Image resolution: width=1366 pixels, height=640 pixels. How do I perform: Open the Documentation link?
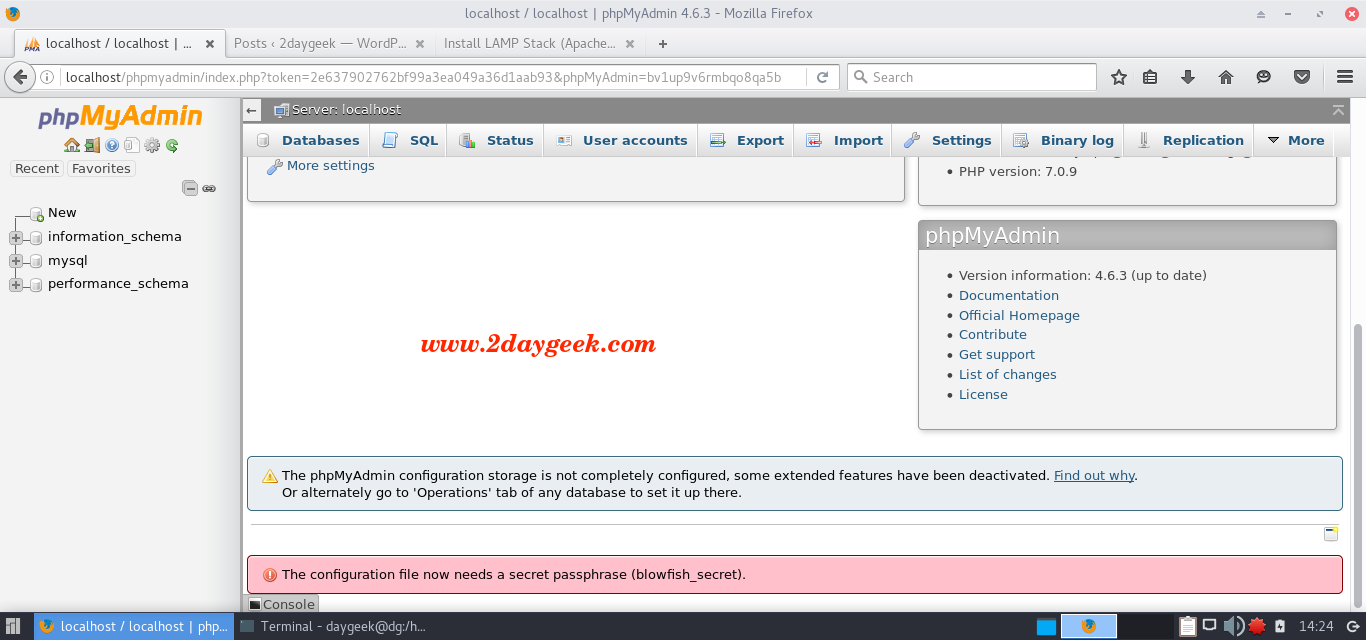click(x=1009, y=295)
